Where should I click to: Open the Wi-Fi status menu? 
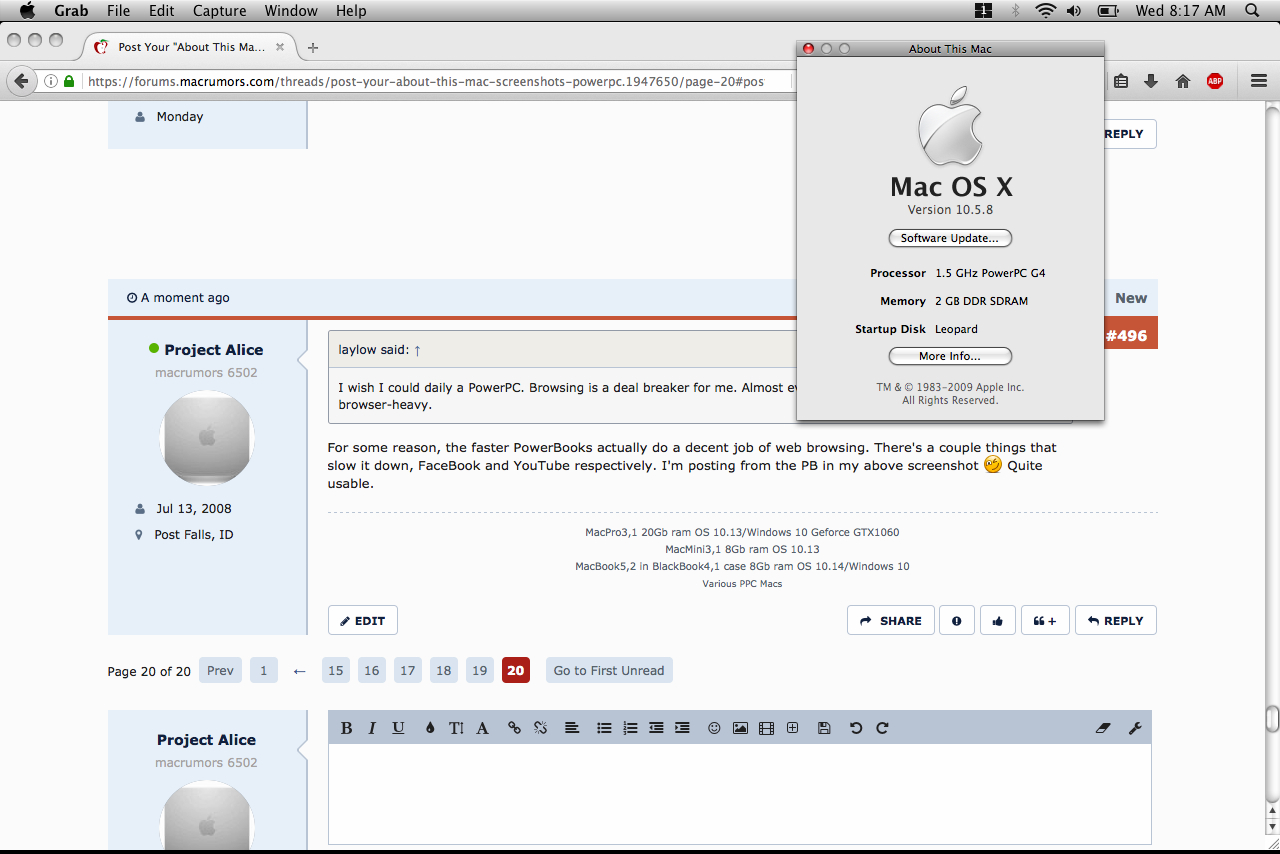tap(1046, 11)
